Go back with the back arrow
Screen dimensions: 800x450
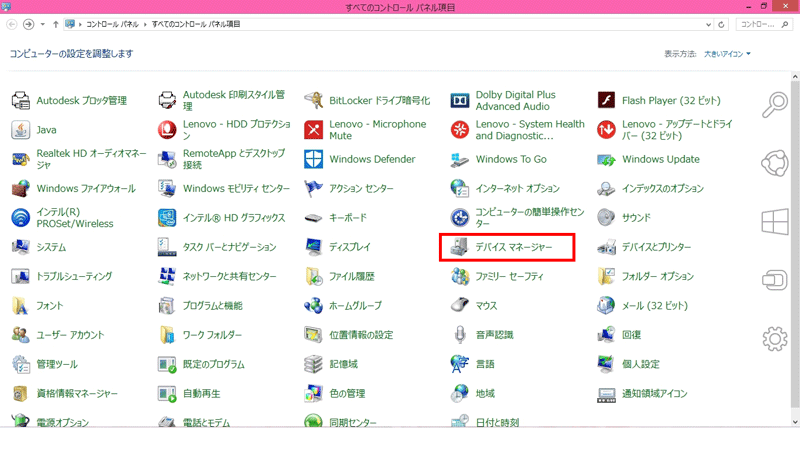click(x=12, y=24)
